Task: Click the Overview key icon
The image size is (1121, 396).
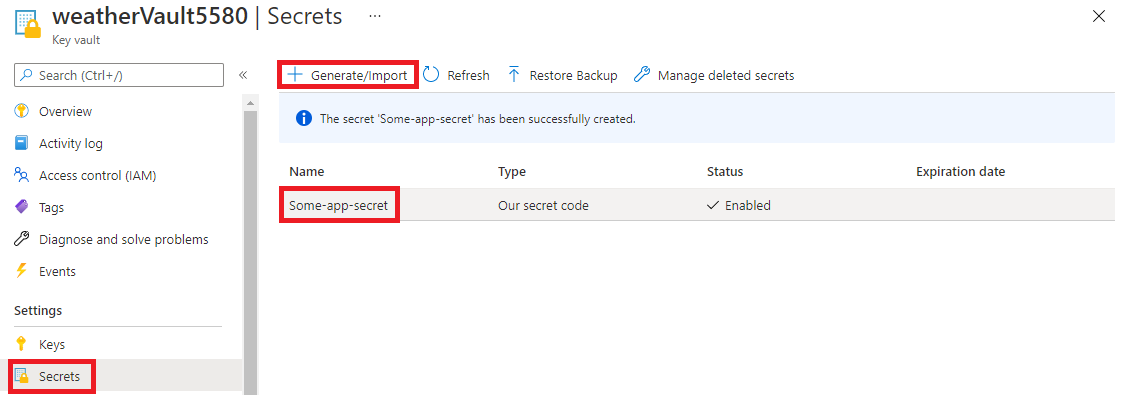Action: click(x=21, y=111)
